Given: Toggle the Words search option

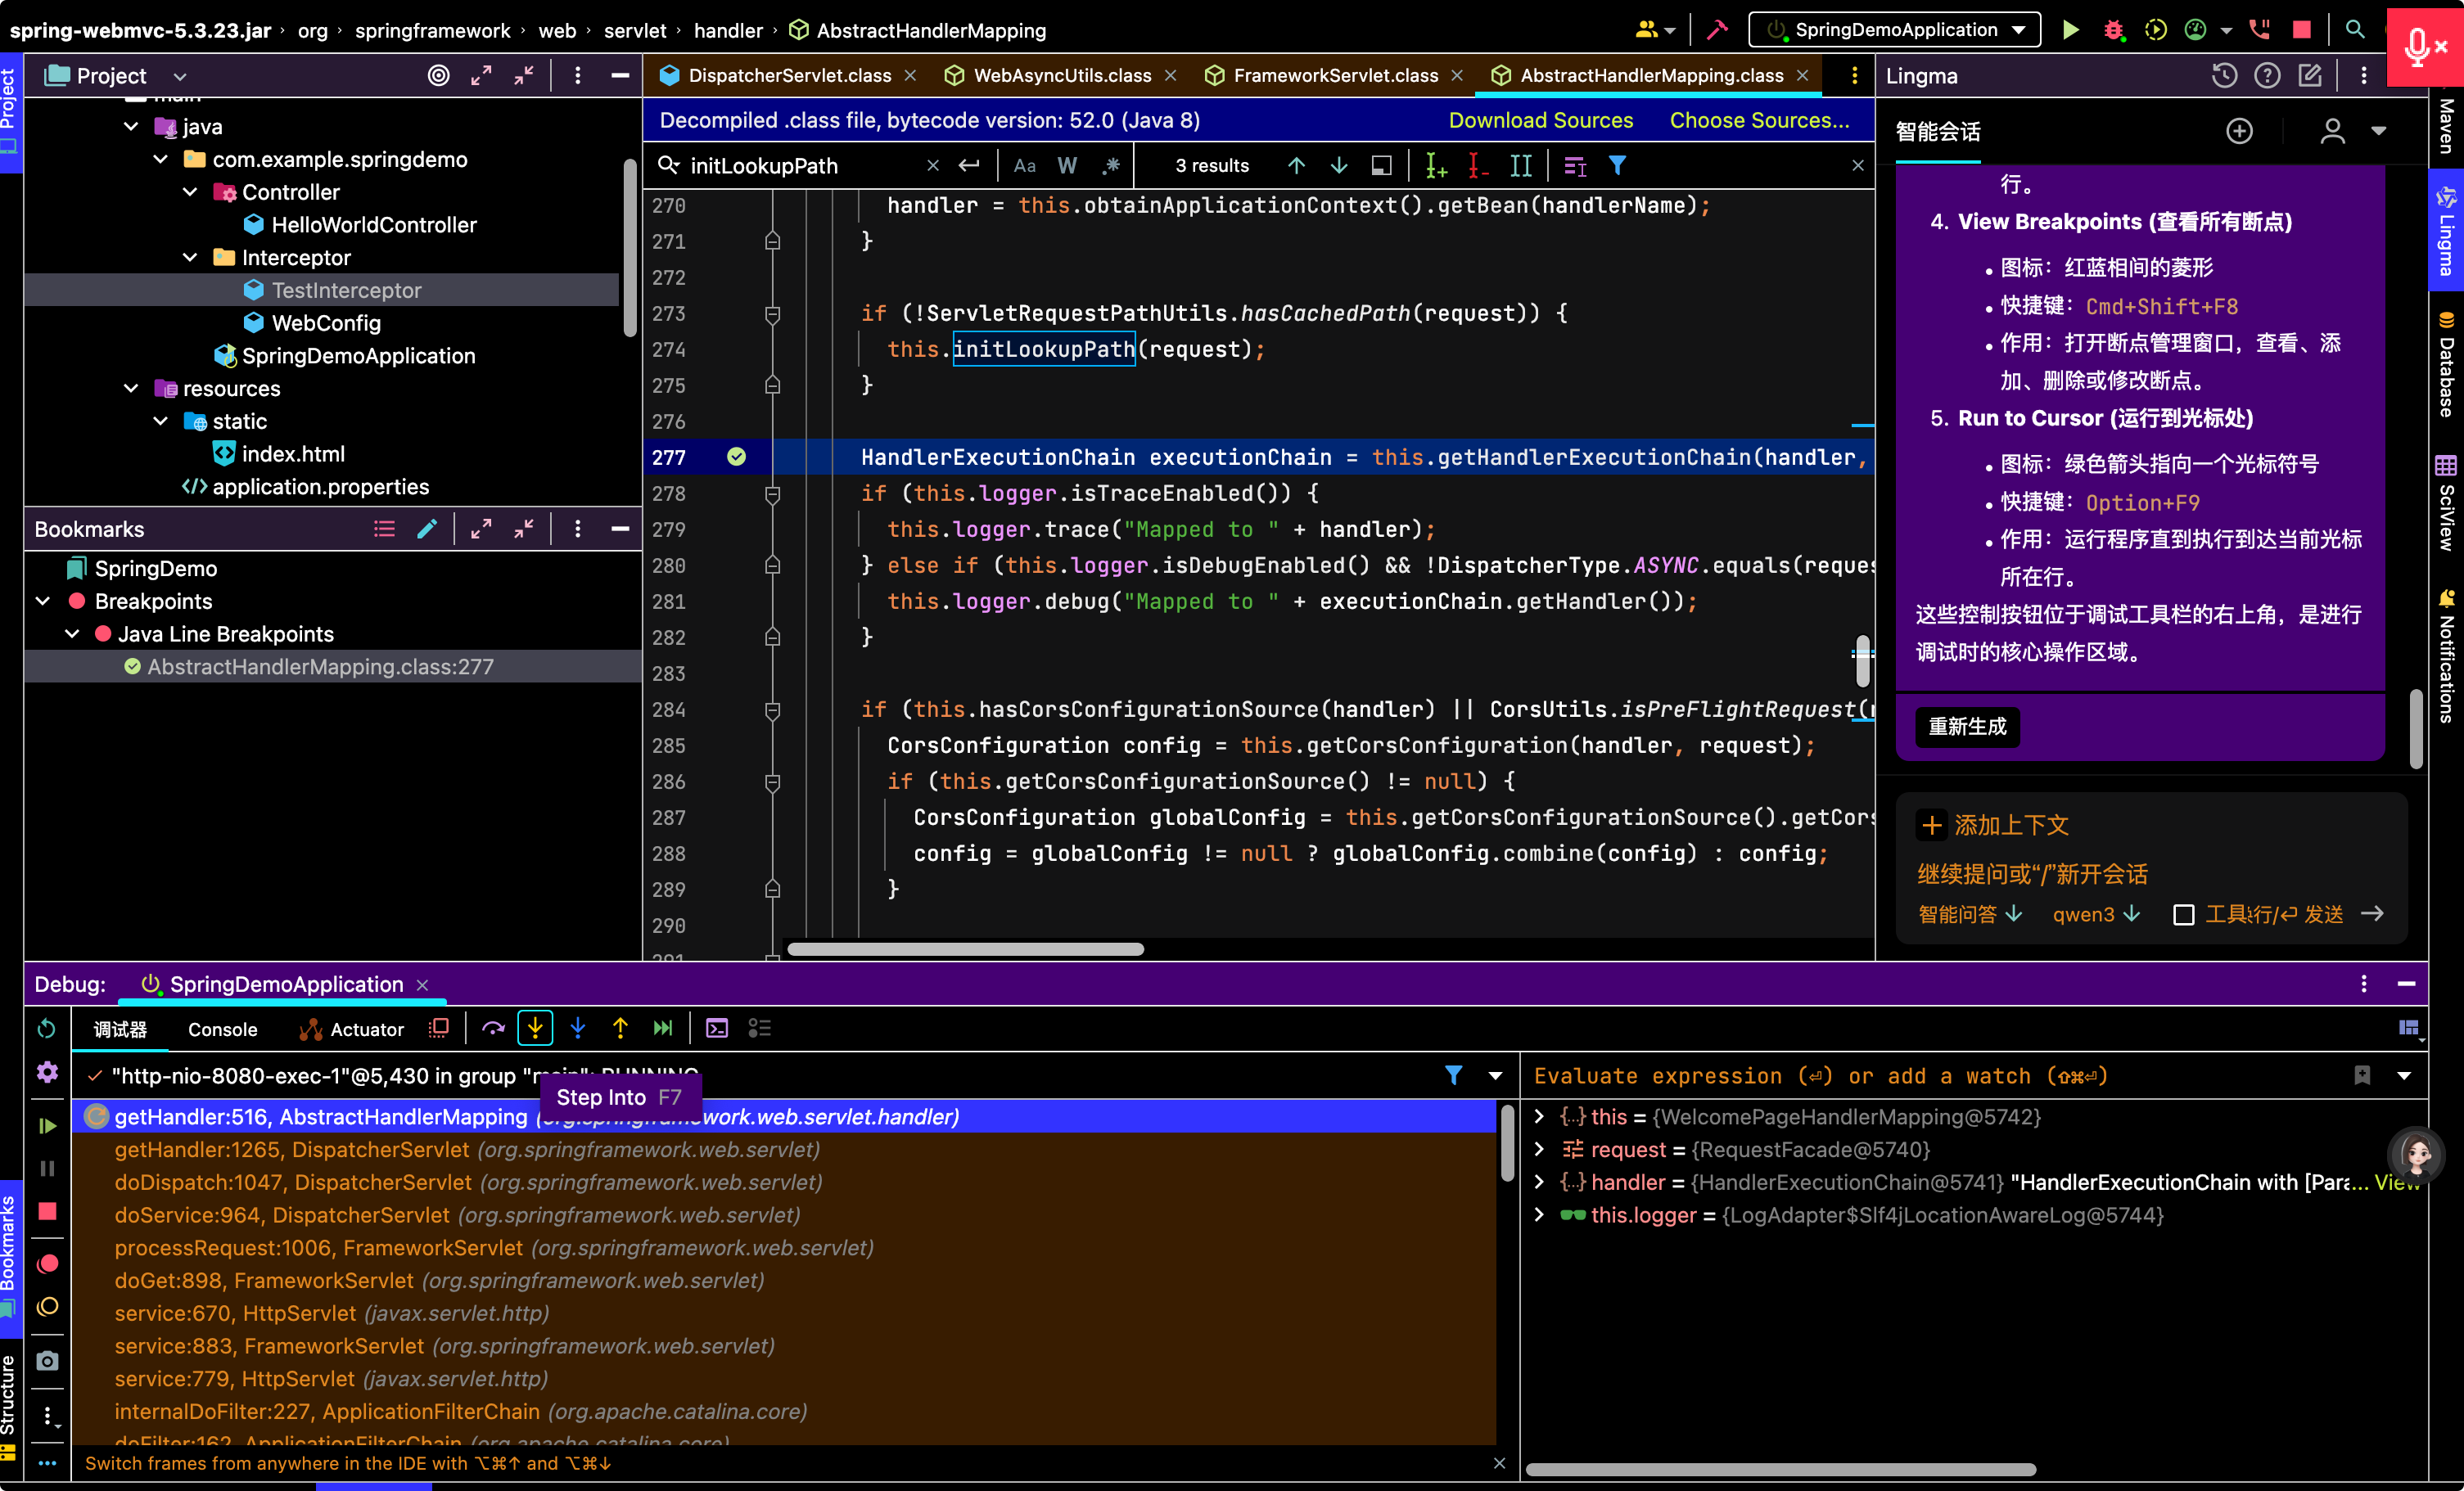Looking at the screenshot, I should coord(1067,166).
